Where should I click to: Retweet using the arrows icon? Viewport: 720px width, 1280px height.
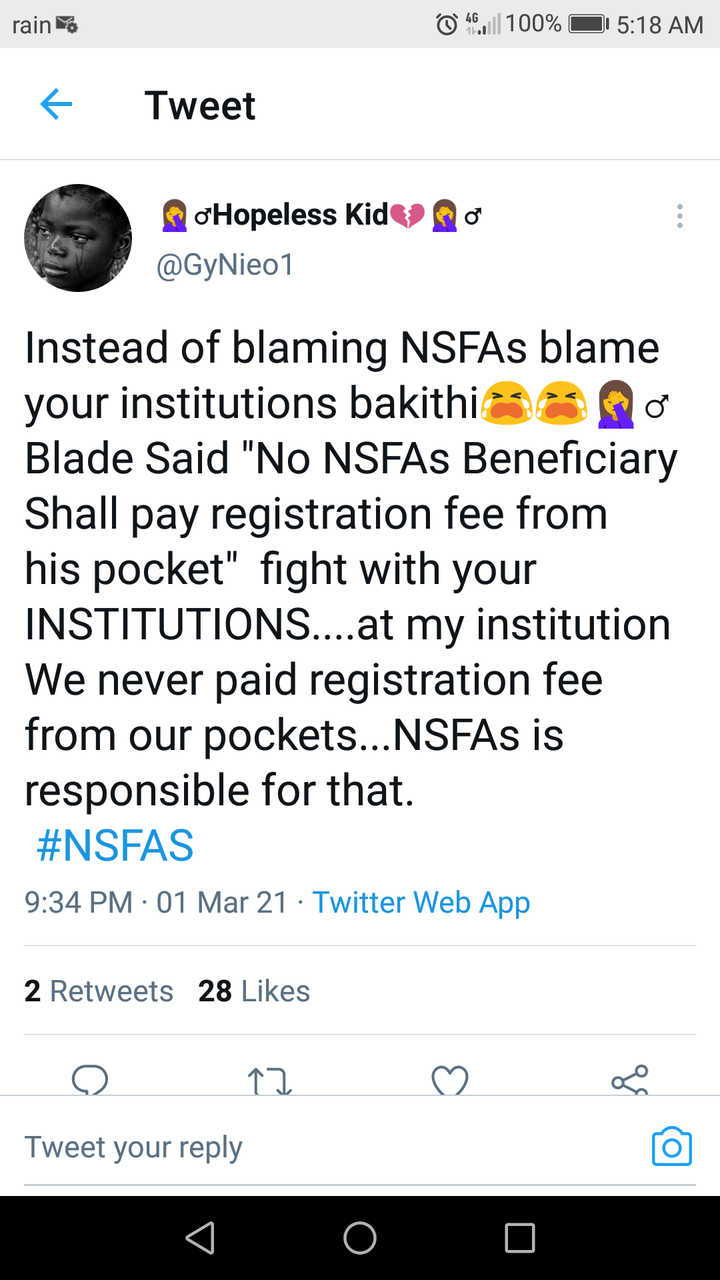[269, 1080]
